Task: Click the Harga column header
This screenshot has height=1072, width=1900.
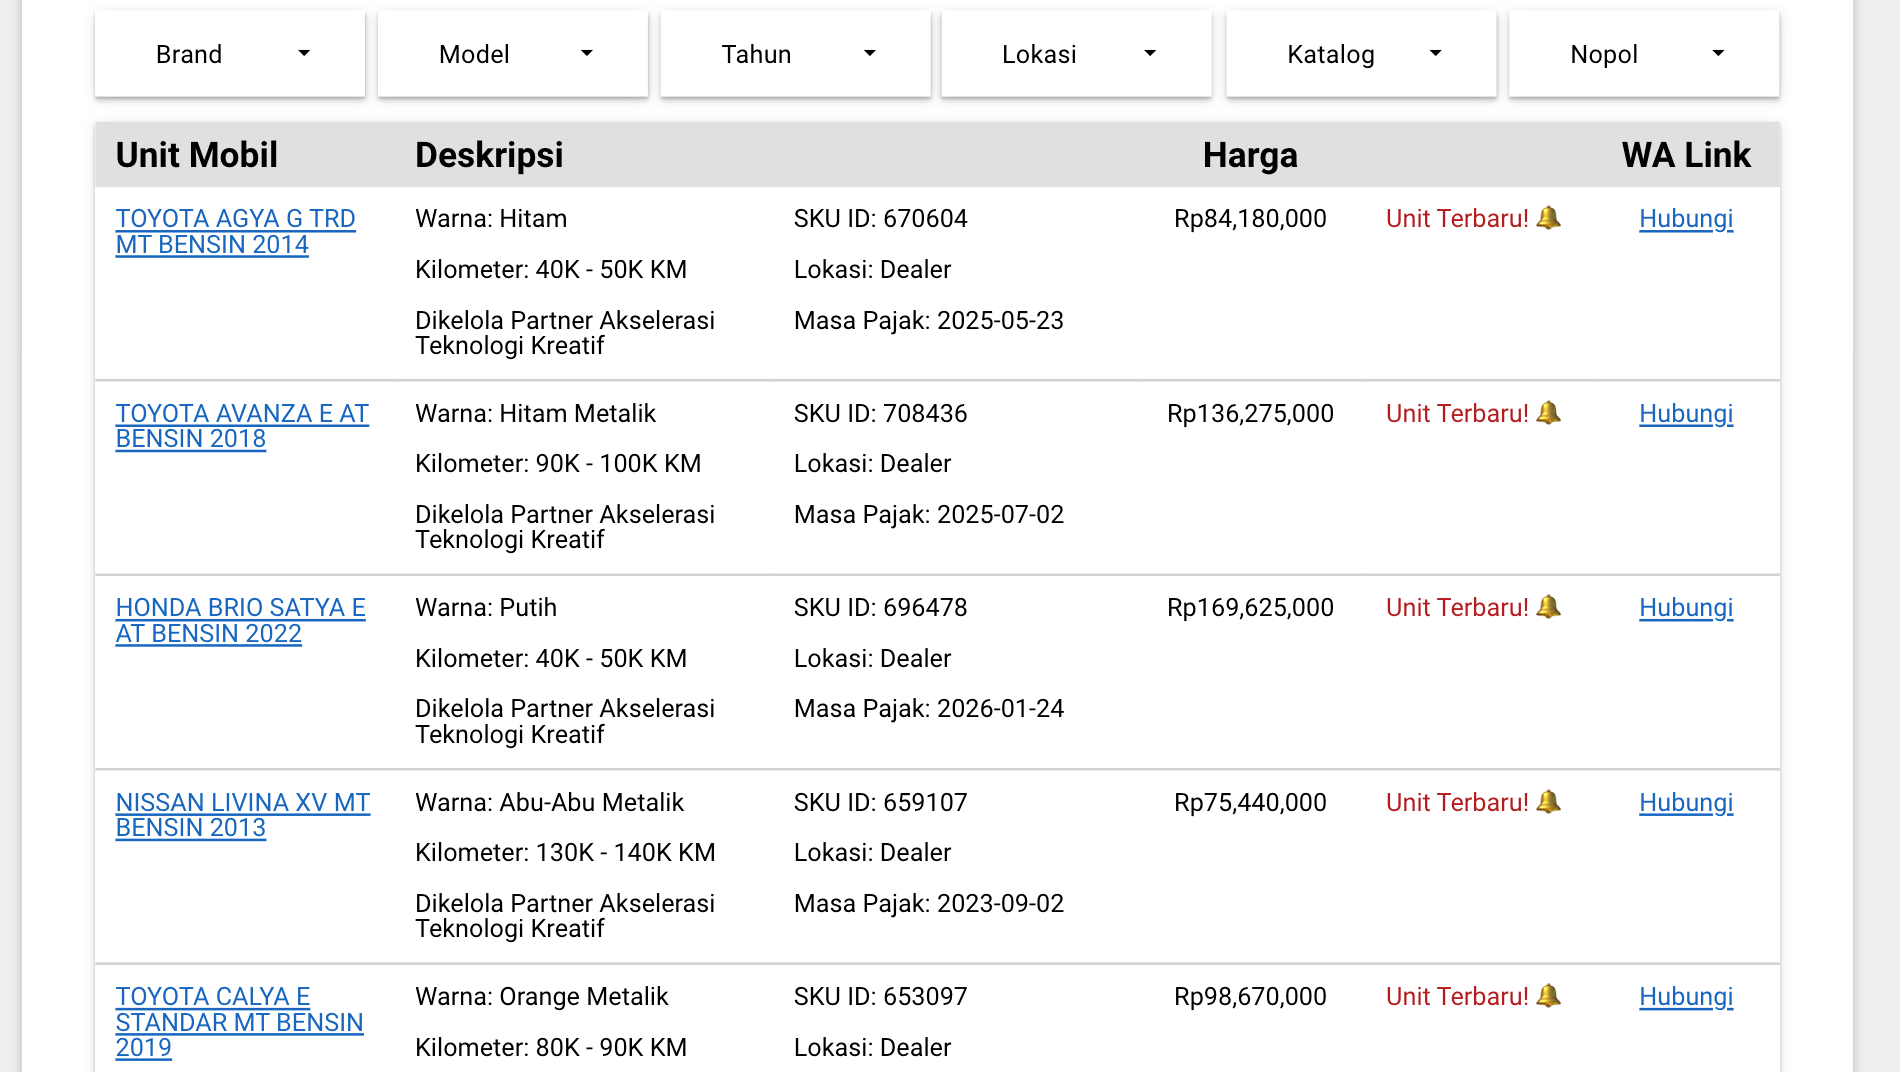Action: click(x=1250, y=155)
